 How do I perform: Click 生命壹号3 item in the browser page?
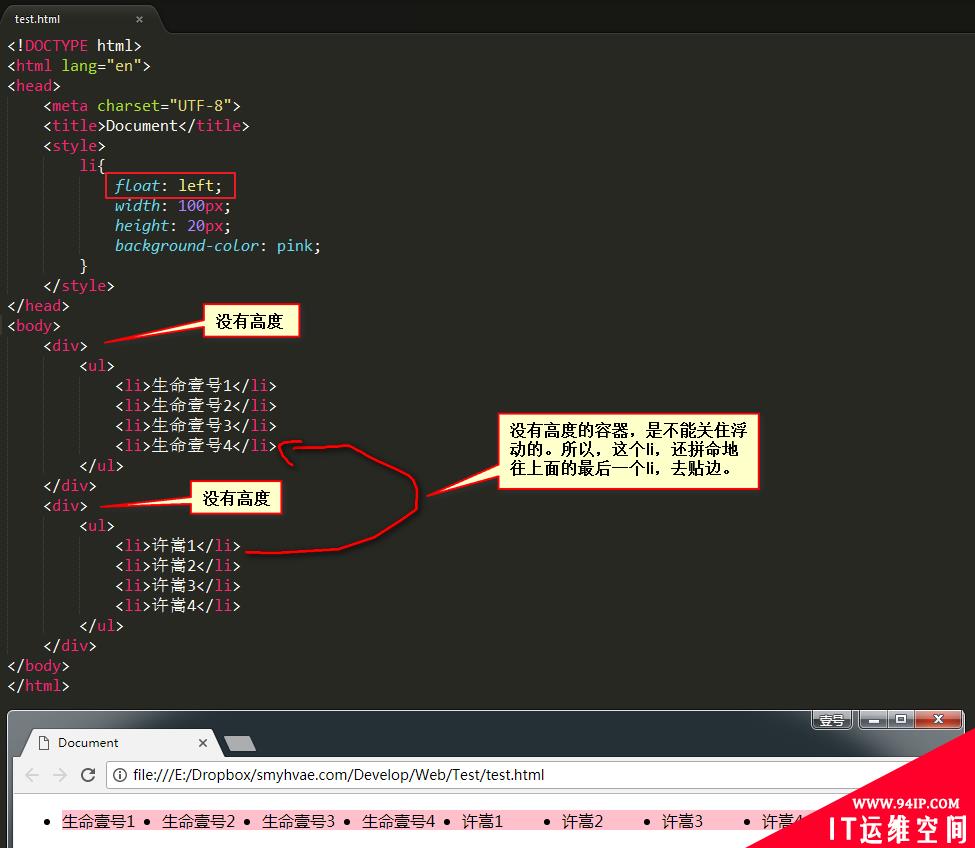[298, 821]
